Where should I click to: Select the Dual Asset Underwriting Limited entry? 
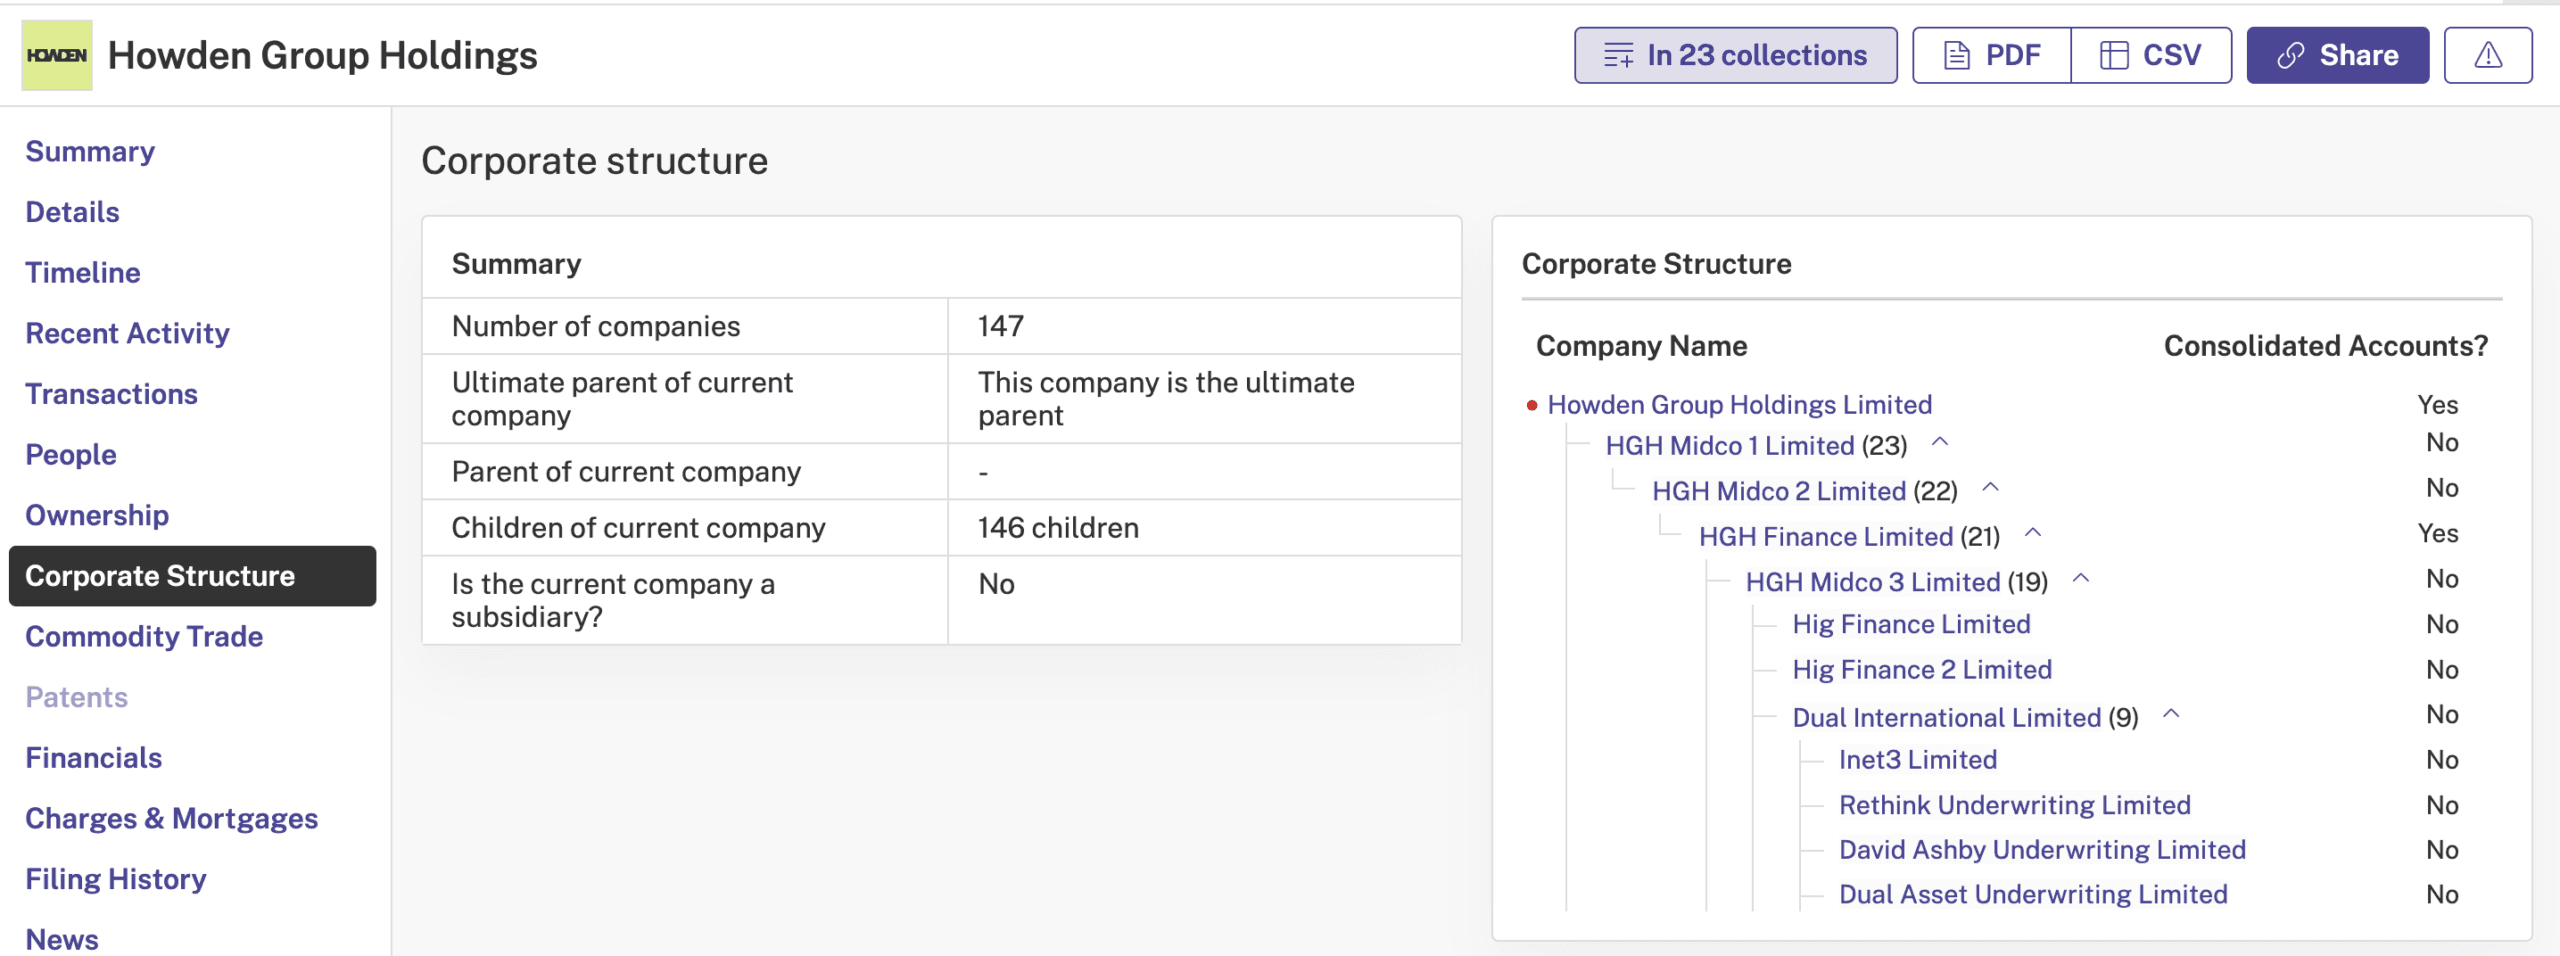[x=2033, y=894]
